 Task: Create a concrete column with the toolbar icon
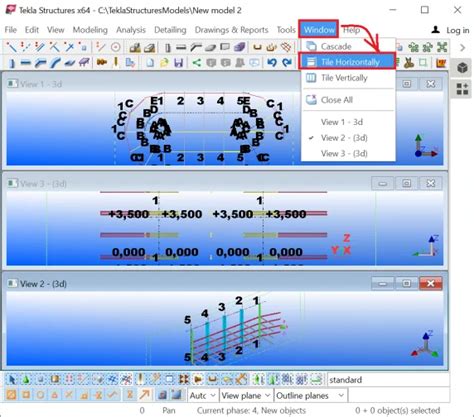(x=168, y=47)
